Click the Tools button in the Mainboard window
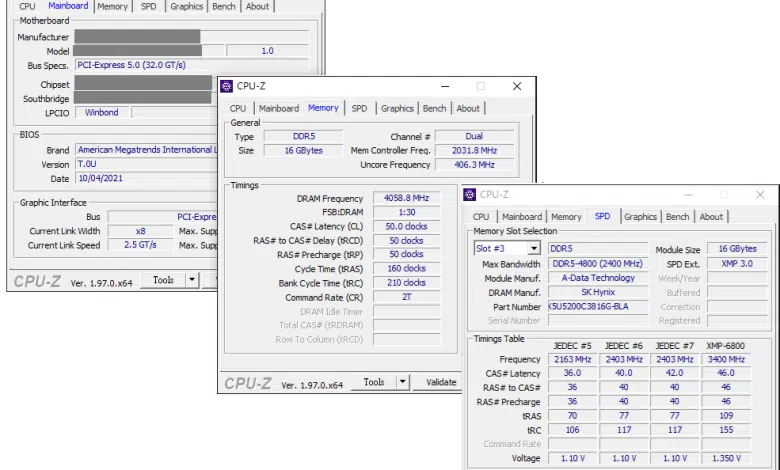Screen dimensions: 780x470 pos(163,280)
